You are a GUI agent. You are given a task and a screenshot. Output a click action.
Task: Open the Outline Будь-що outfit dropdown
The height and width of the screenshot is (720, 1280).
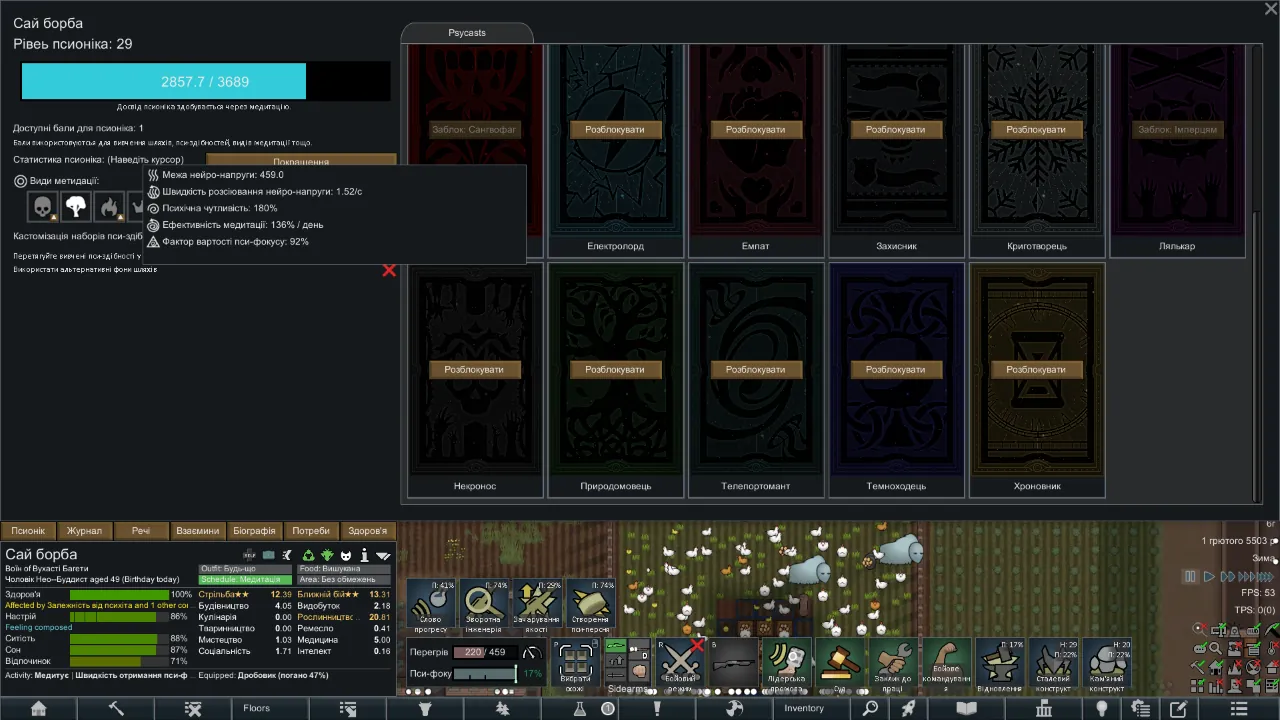pyautogui.click(x=245, y=569)
